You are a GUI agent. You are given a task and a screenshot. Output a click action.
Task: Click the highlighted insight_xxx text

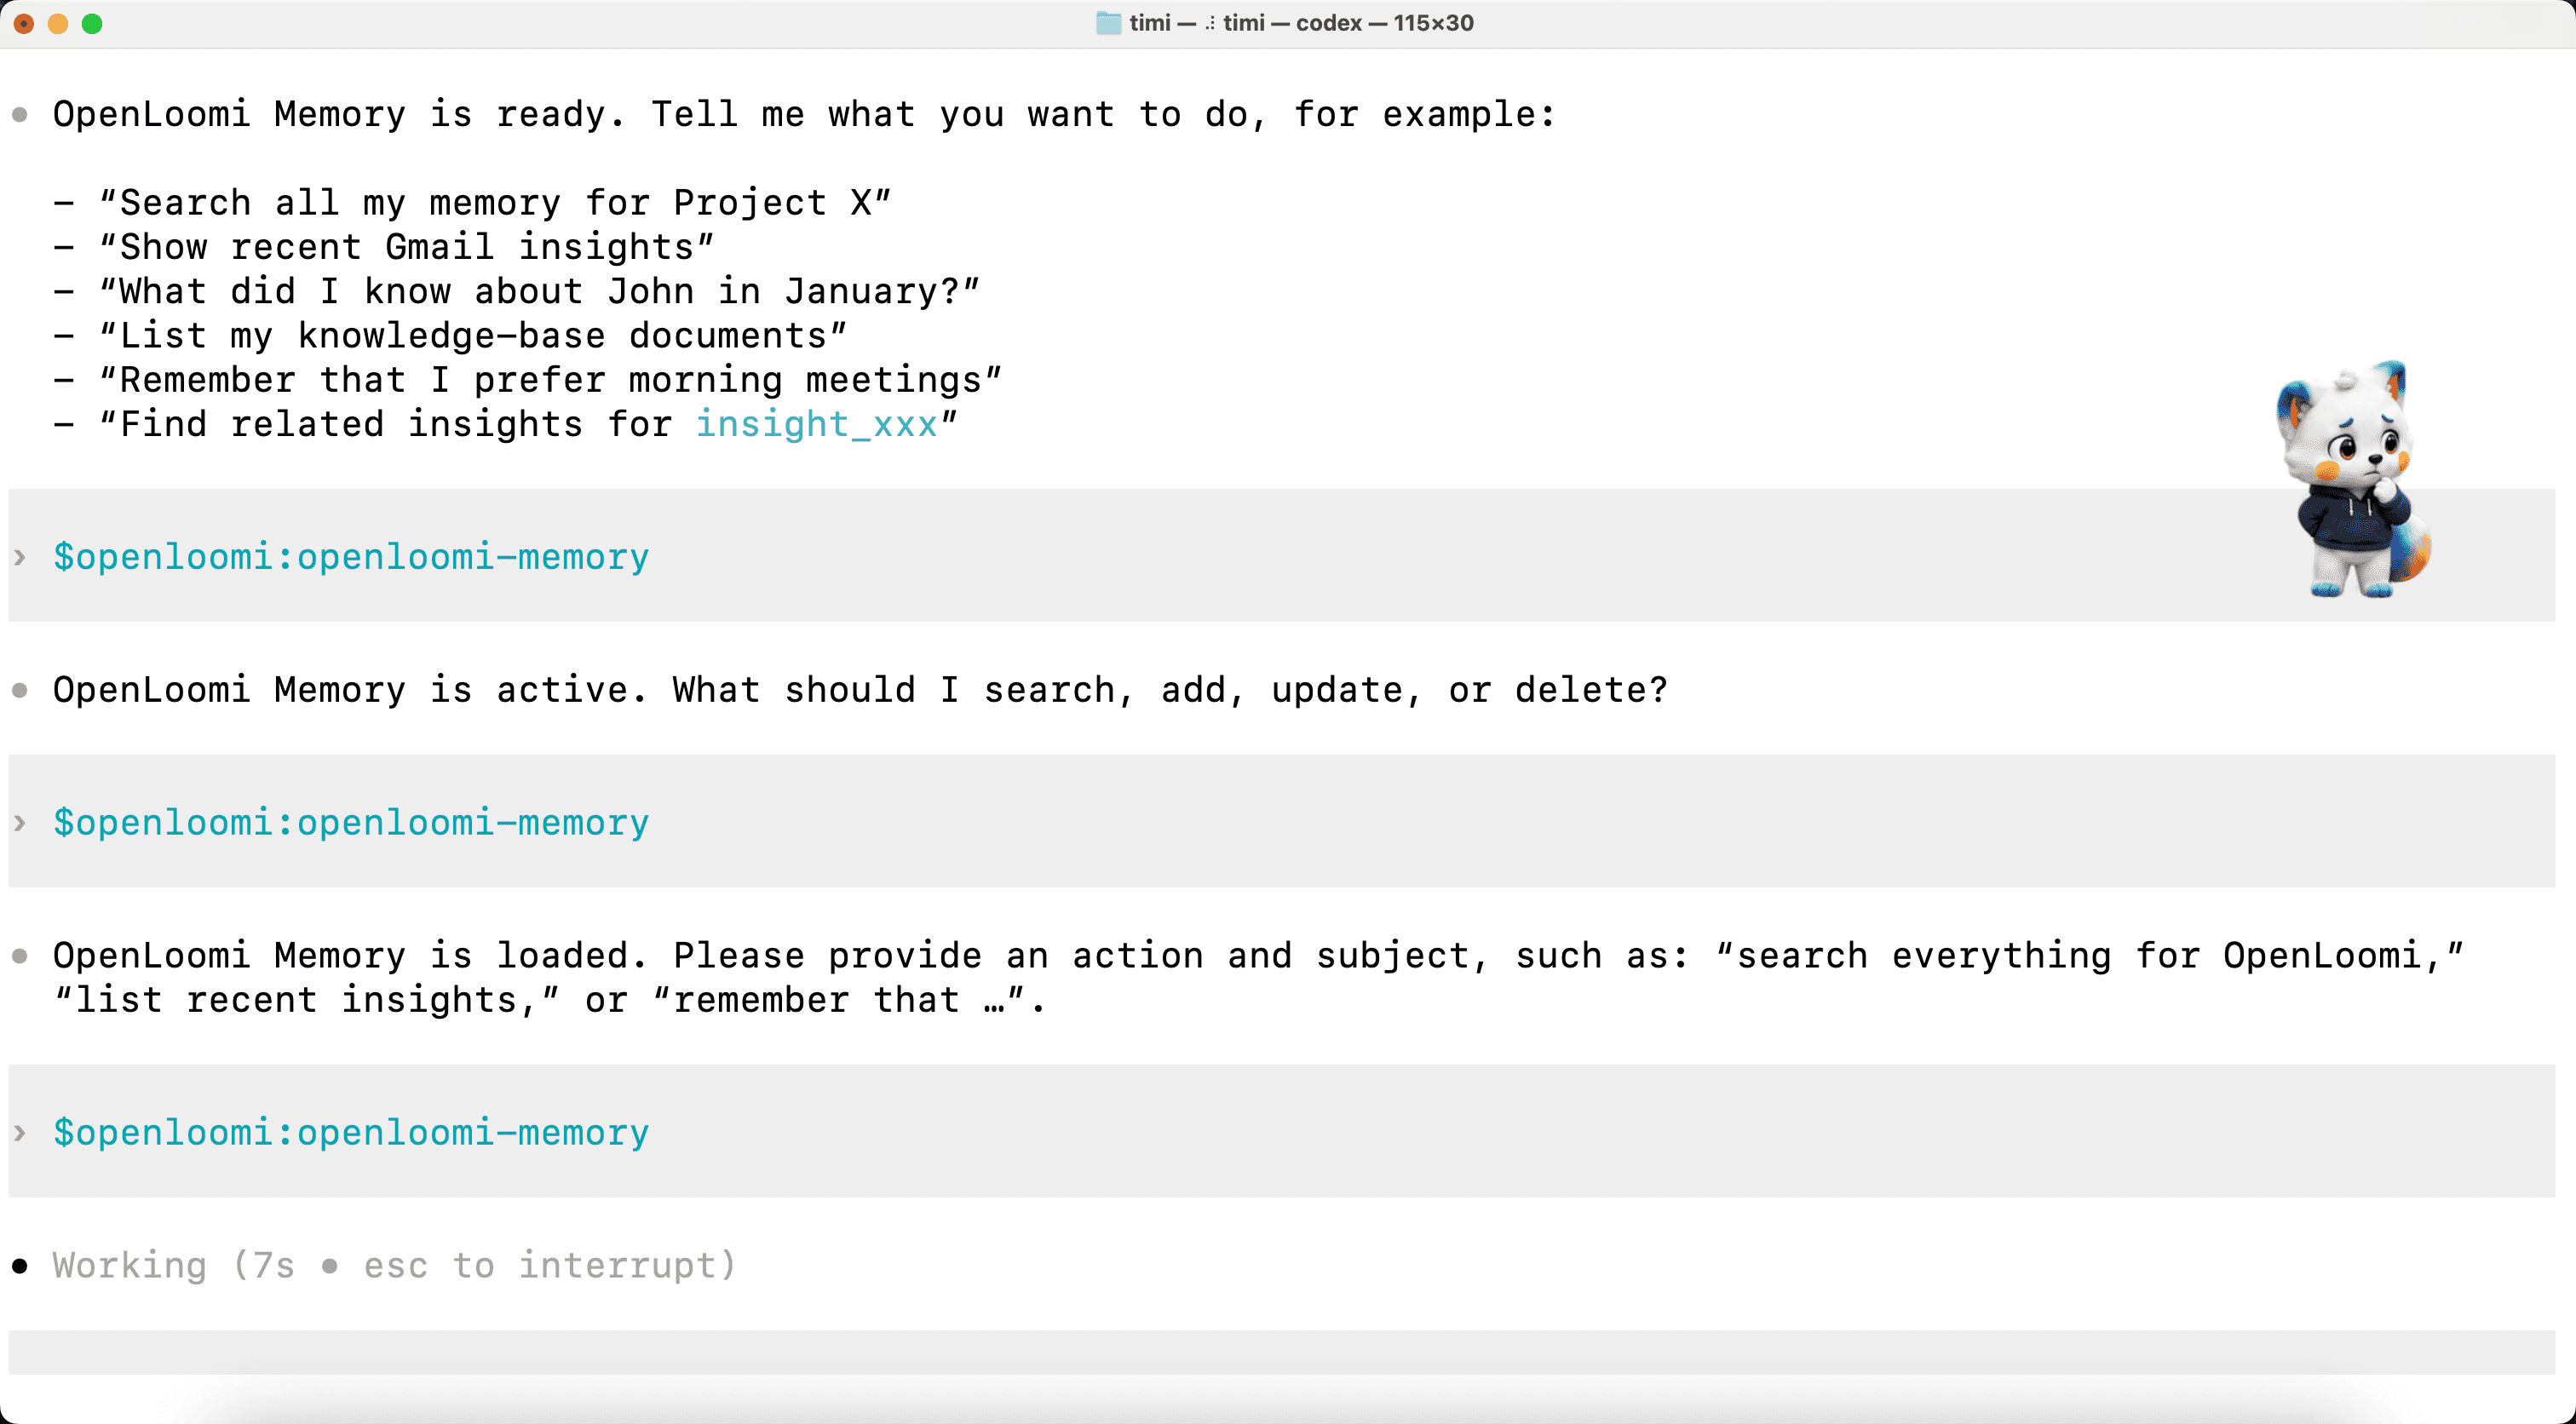click(x=816, y=424)
